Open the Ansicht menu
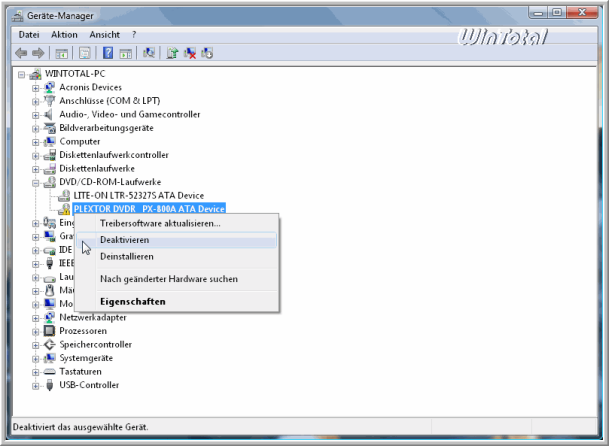The width and height of the screenshot is (609, 446). 104,35
